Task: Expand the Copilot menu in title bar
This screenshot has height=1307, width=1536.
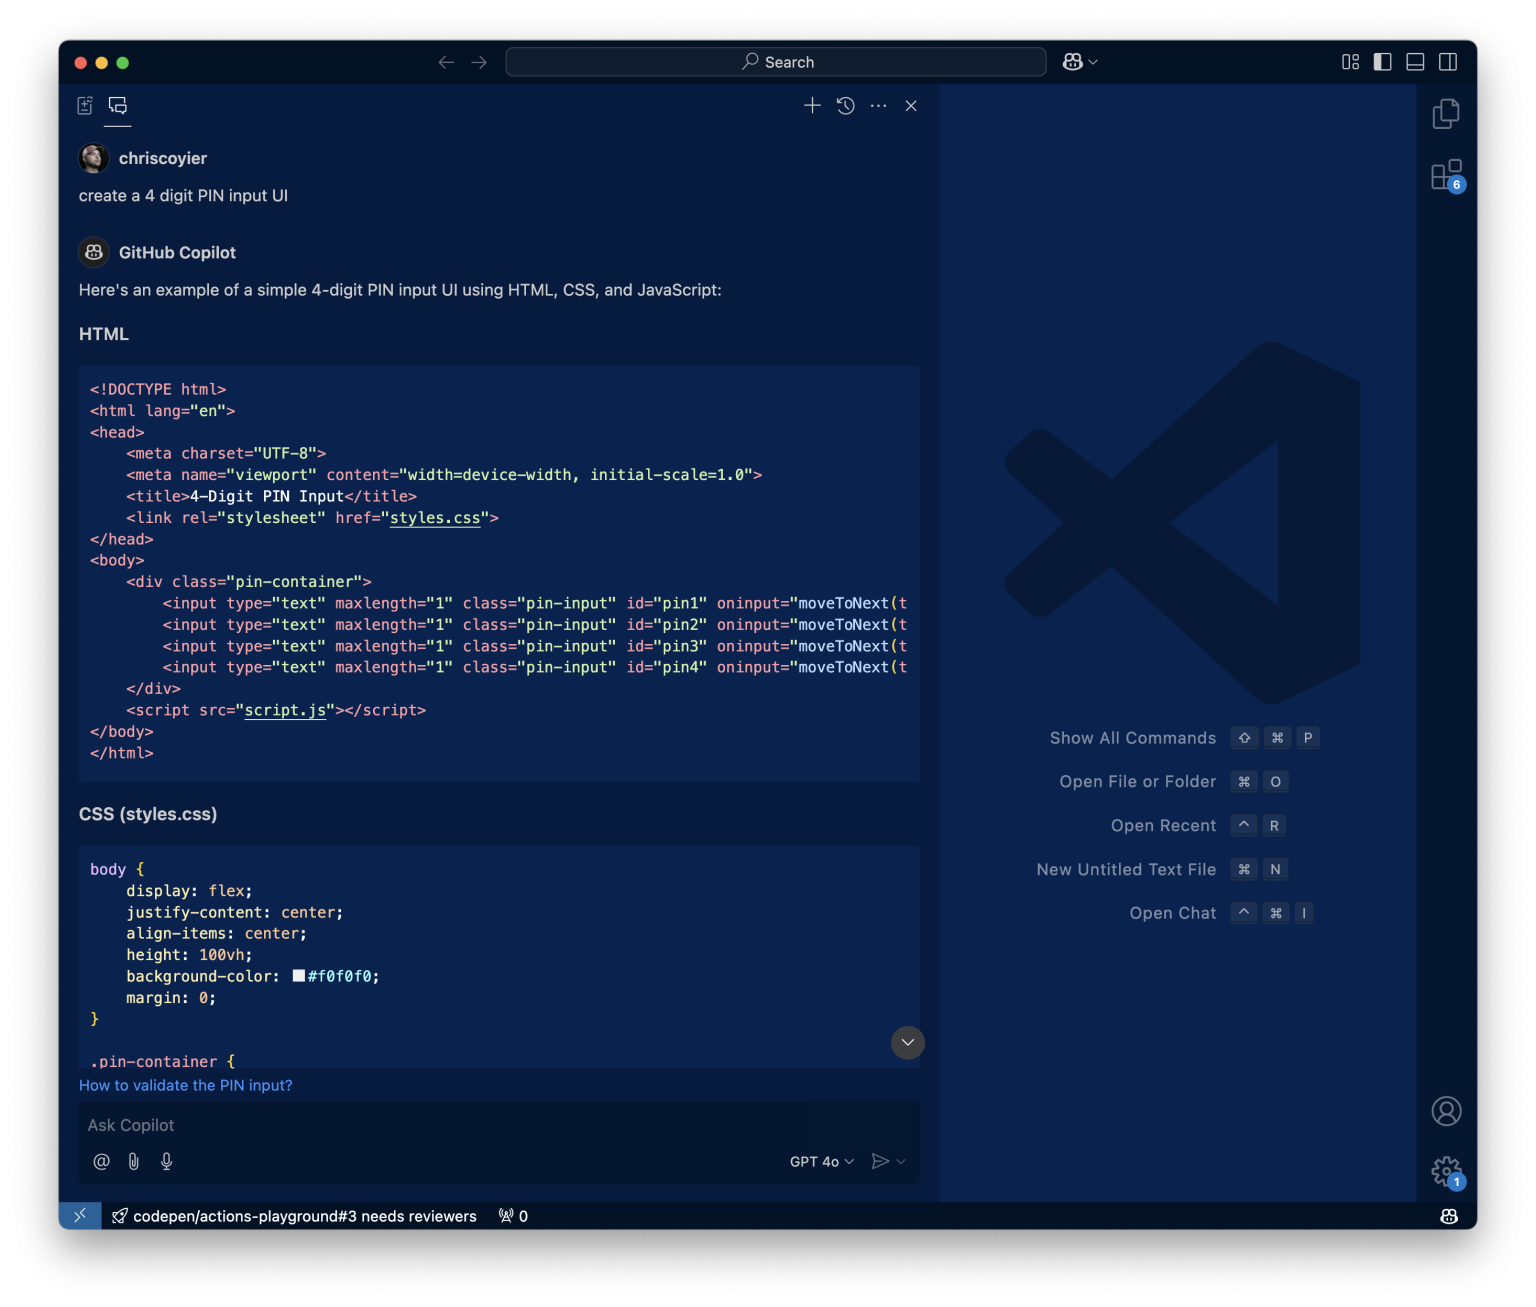Action: click(x=1080, y=62)
